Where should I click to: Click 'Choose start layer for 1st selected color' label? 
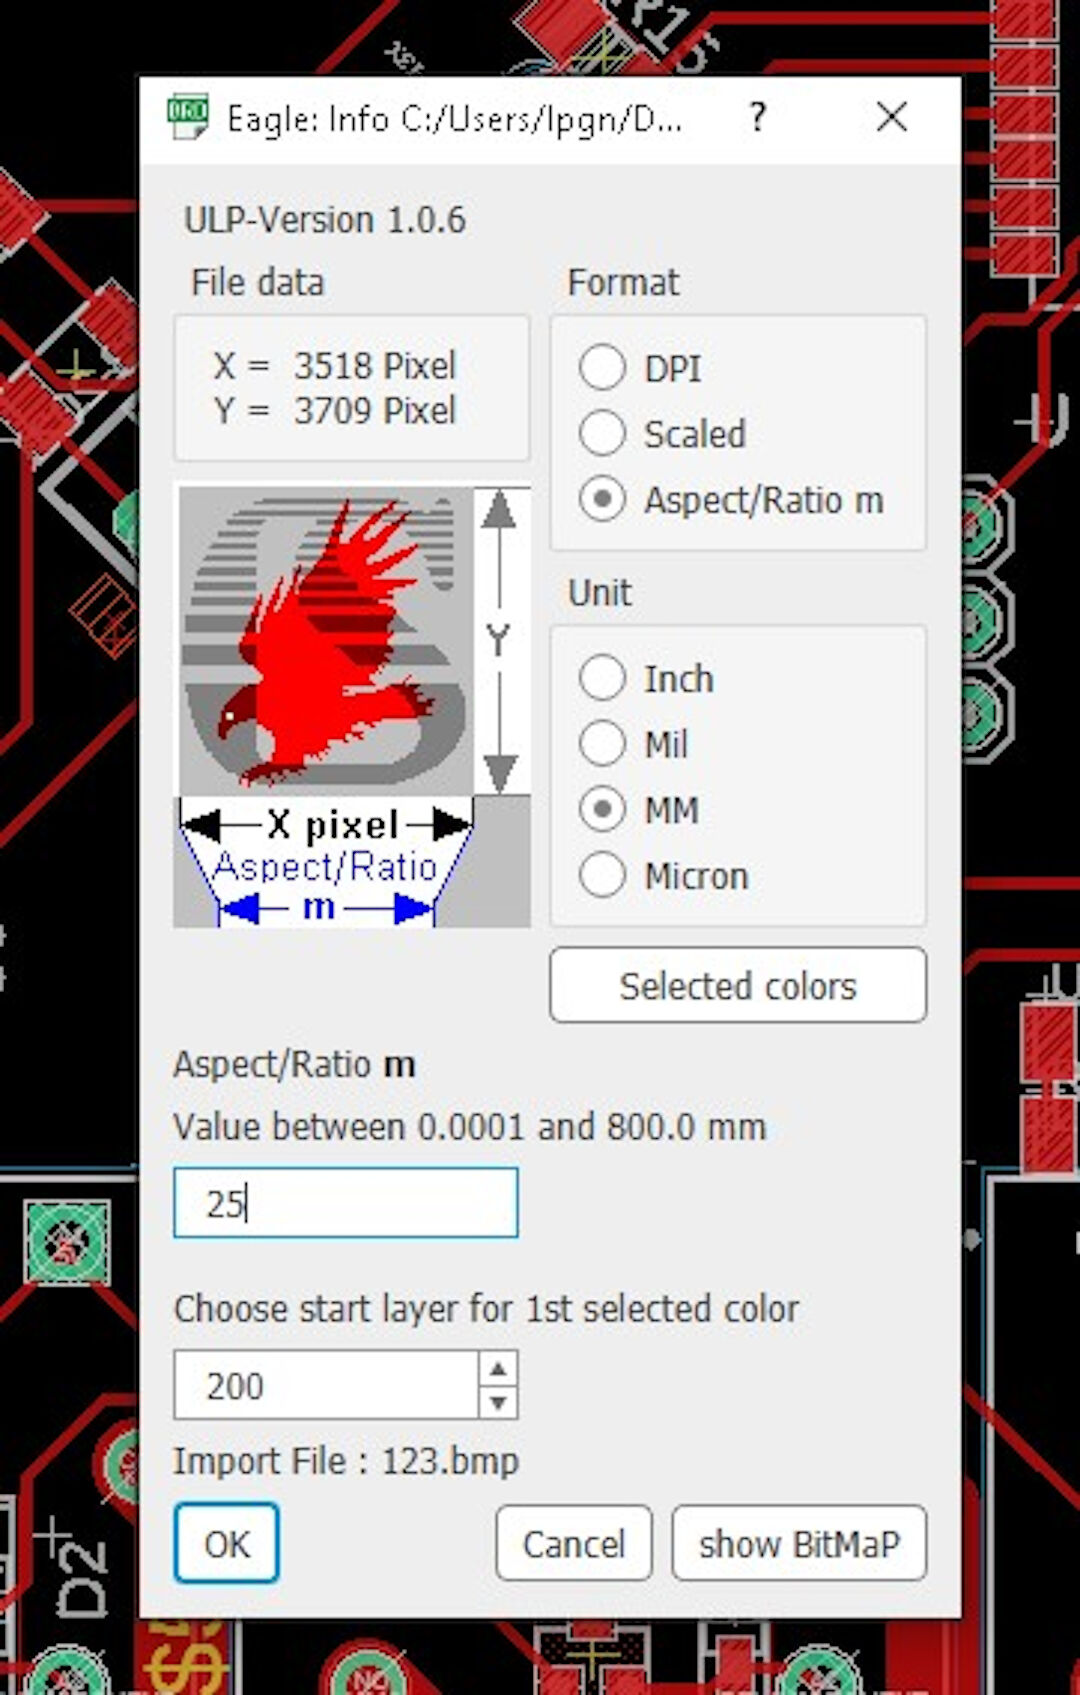click(487, 1309)
